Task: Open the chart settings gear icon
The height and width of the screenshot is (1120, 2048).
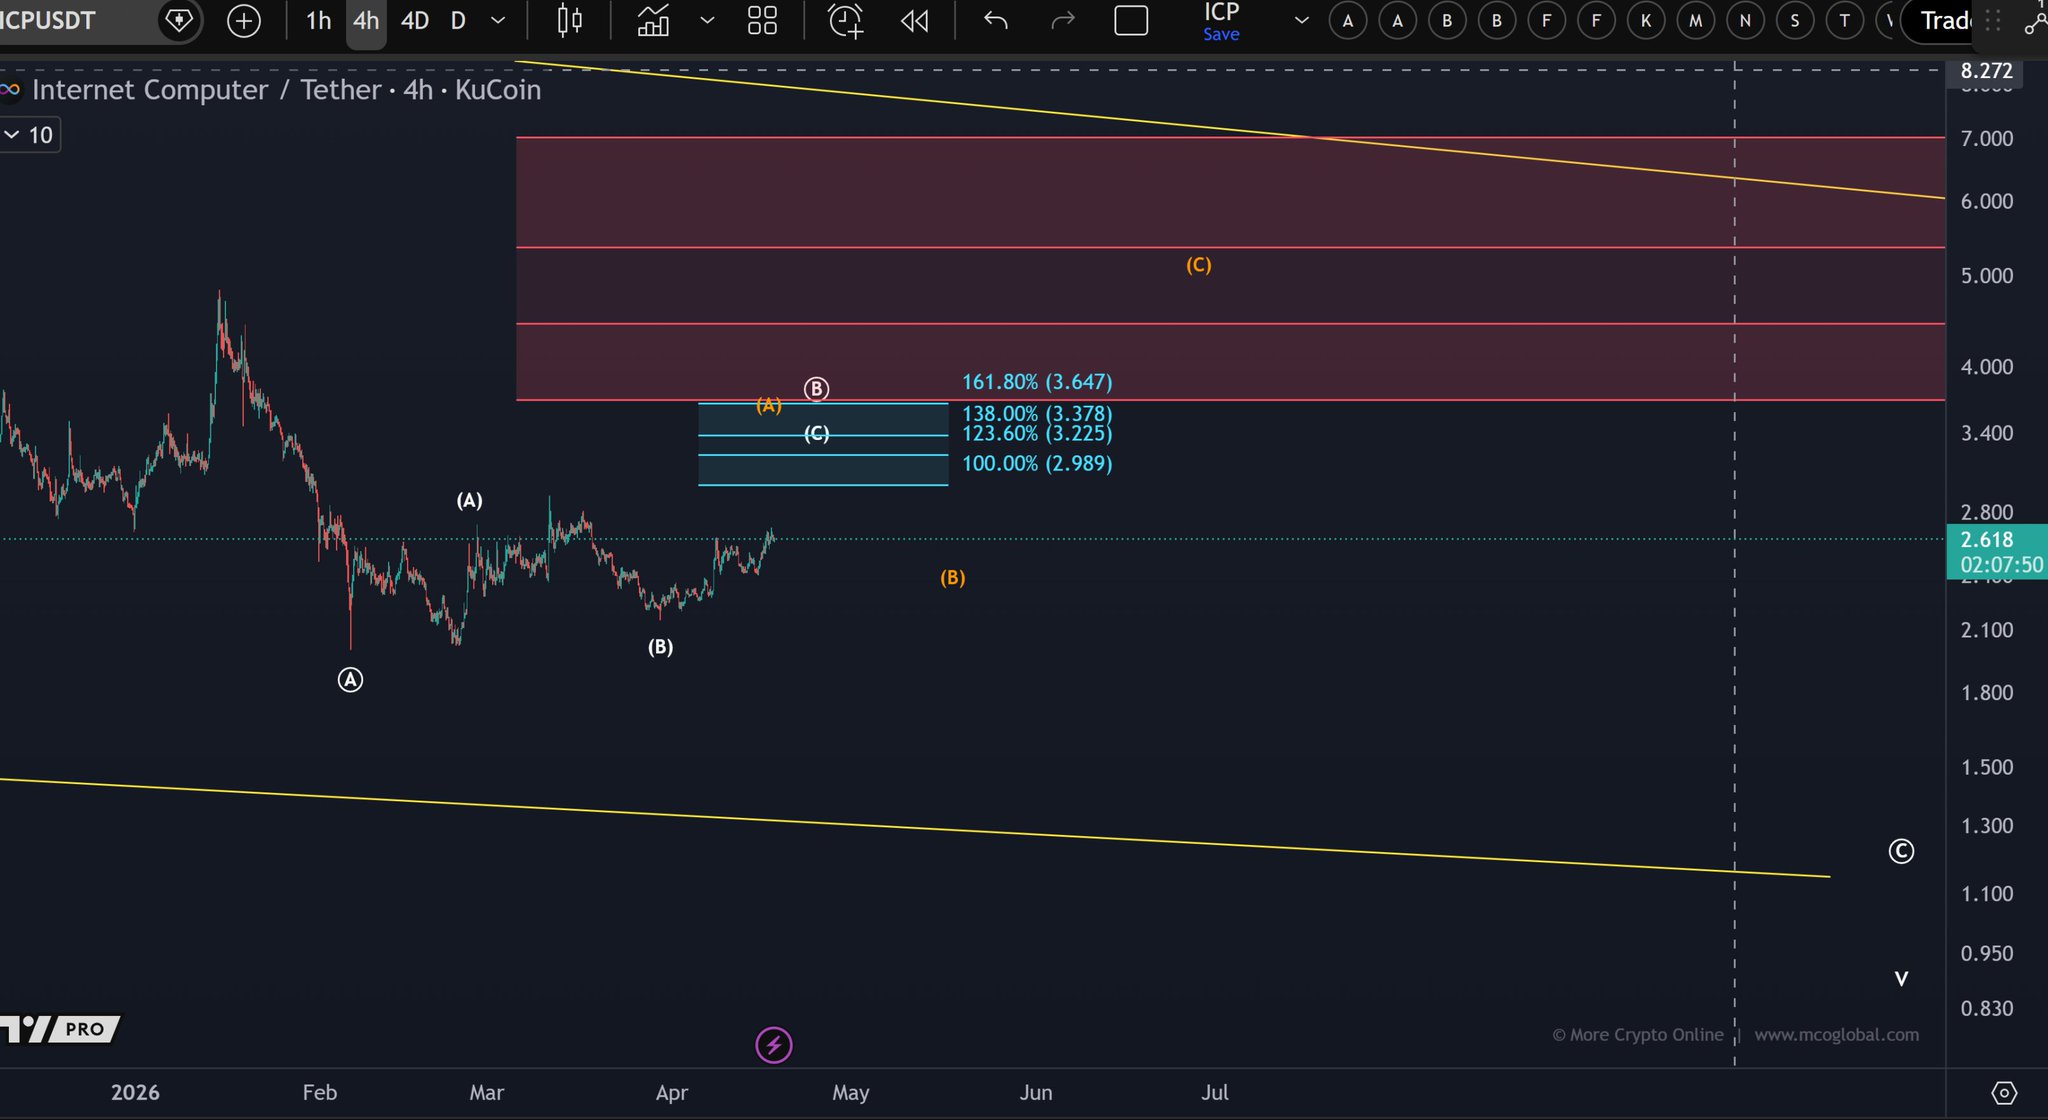Action: click(x=2004, y=1093)
